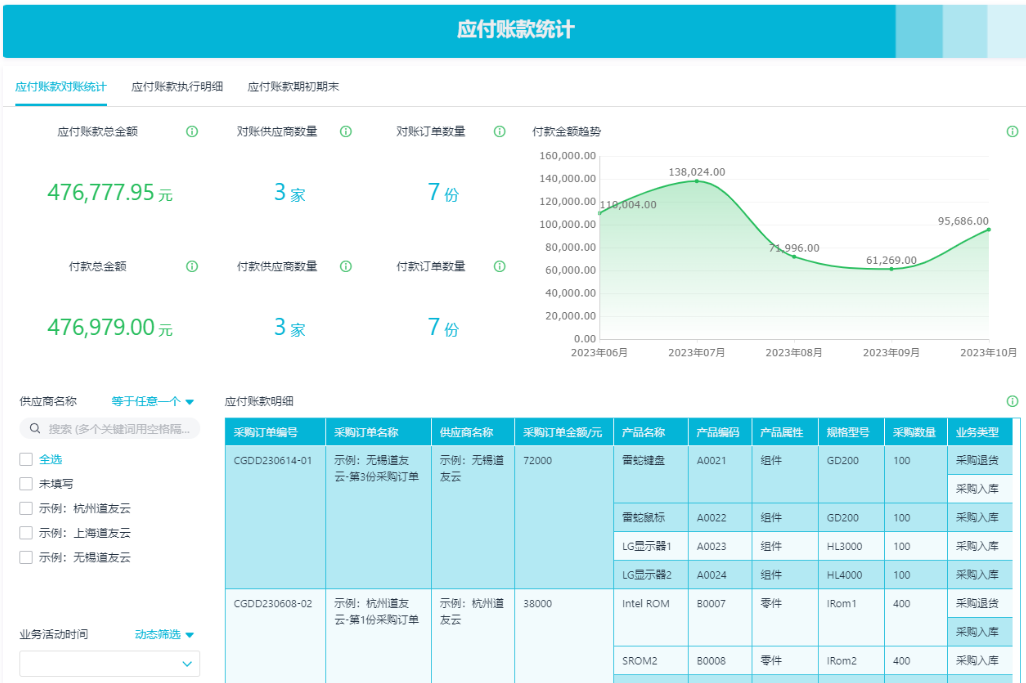This screenshot has height=683, width=1026.
Task: Tick the 示例：杭州道友云 supplier checkbox
Action: click(x=26, y=508)
